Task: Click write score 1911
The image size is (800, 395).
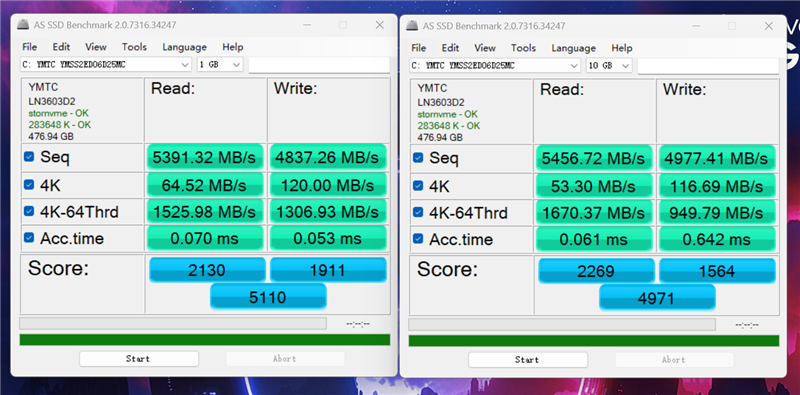Action: click(328, 269)
